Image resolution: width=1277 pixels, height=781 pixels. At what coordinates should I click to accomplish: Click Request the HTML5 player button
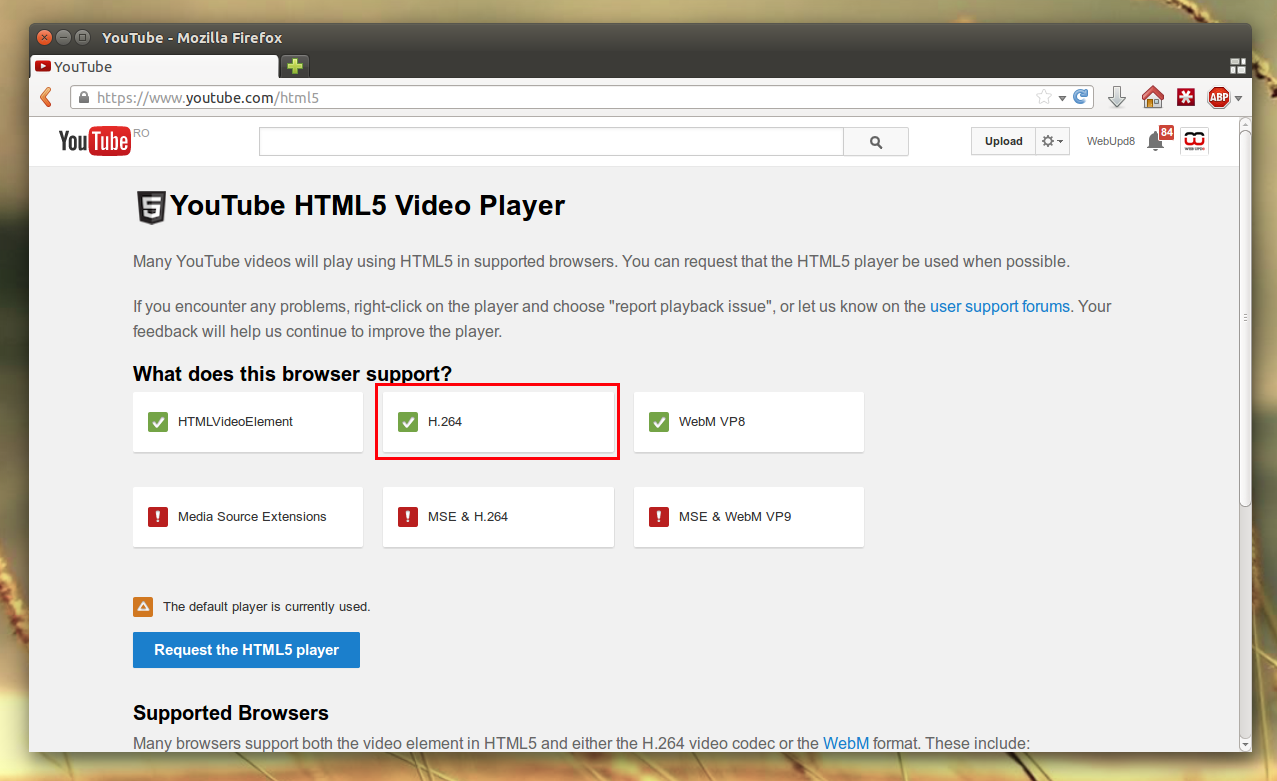tap(246, 650)
